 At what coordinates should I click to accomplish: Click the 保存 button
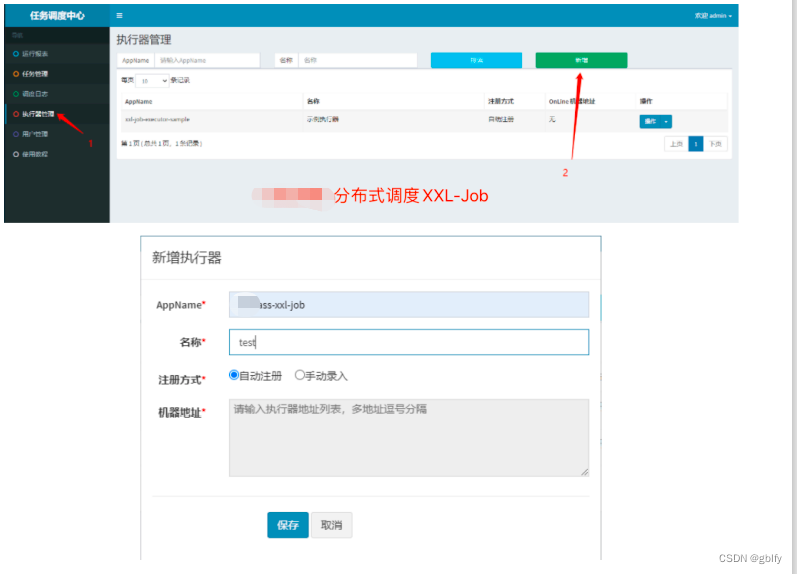(288, 525)
